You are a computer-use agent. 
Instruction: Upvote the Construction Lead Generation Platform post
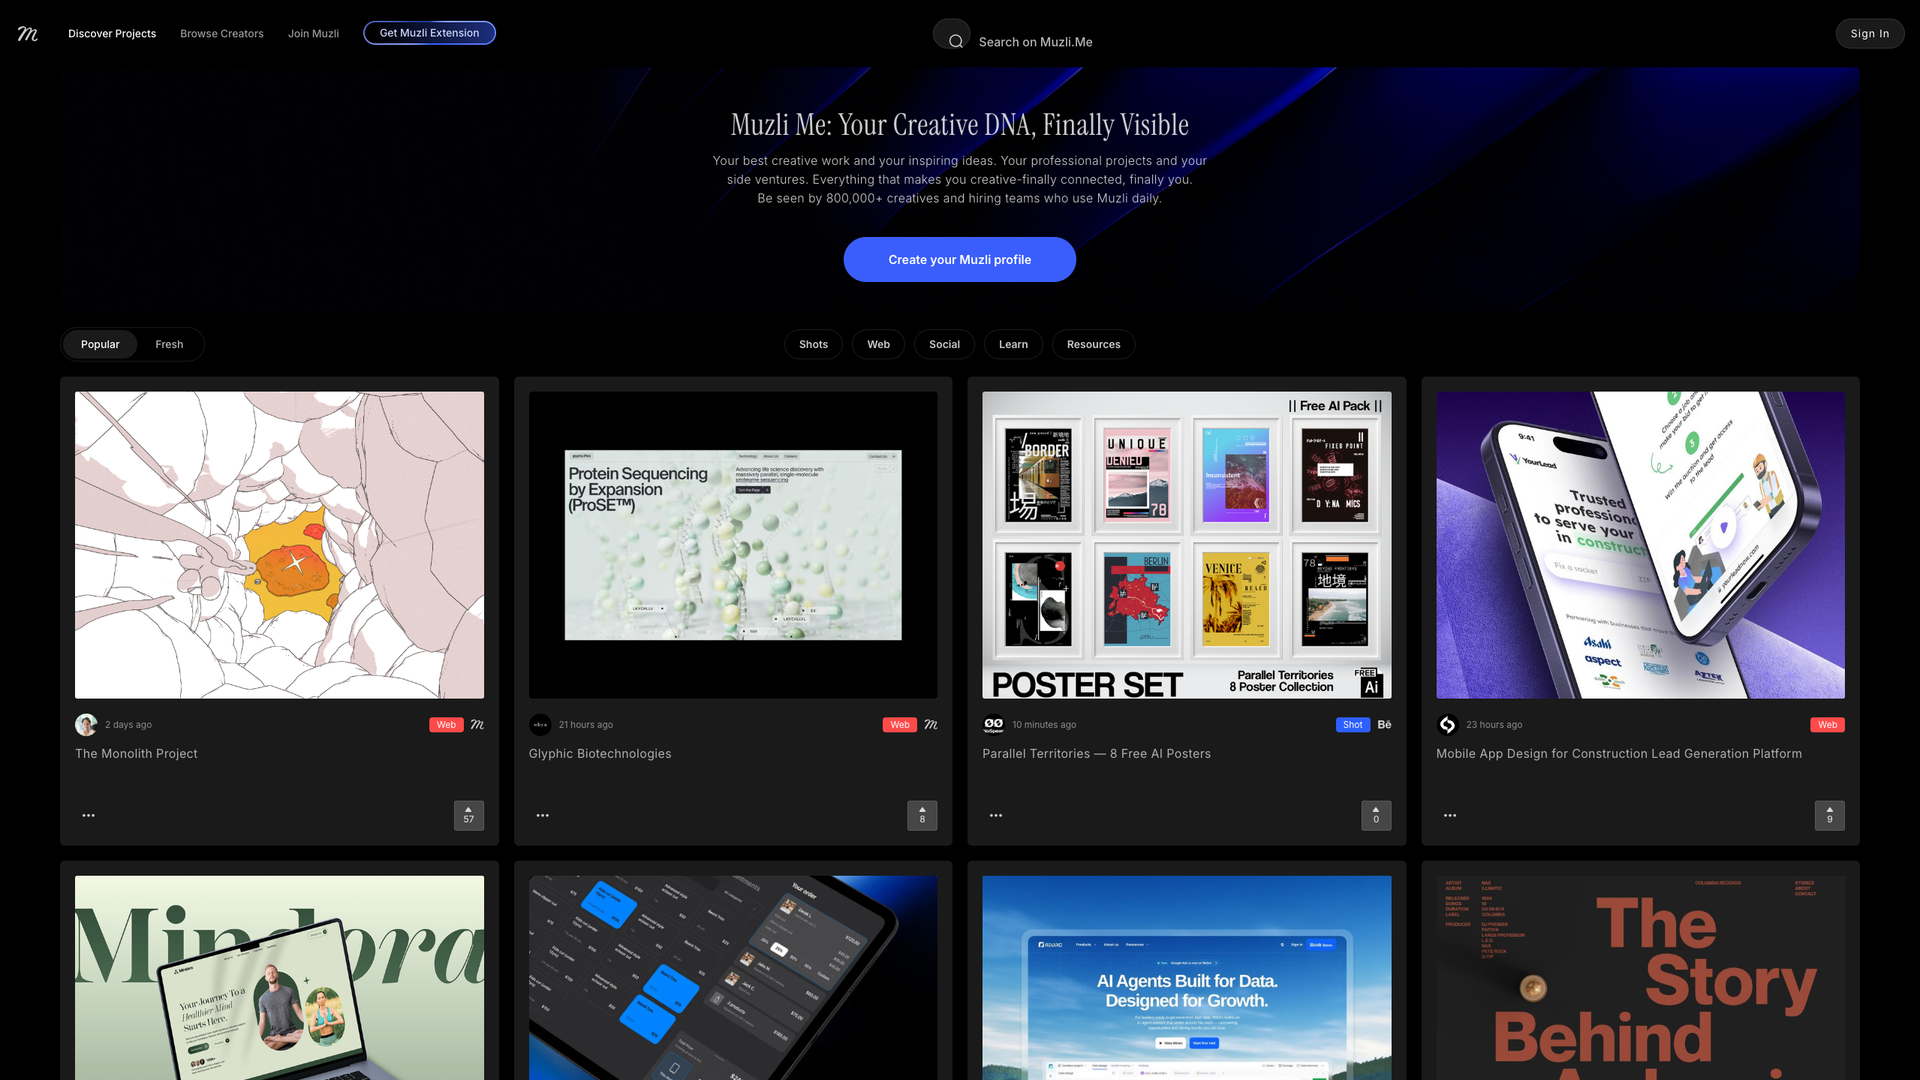[x=1830, y=815]
